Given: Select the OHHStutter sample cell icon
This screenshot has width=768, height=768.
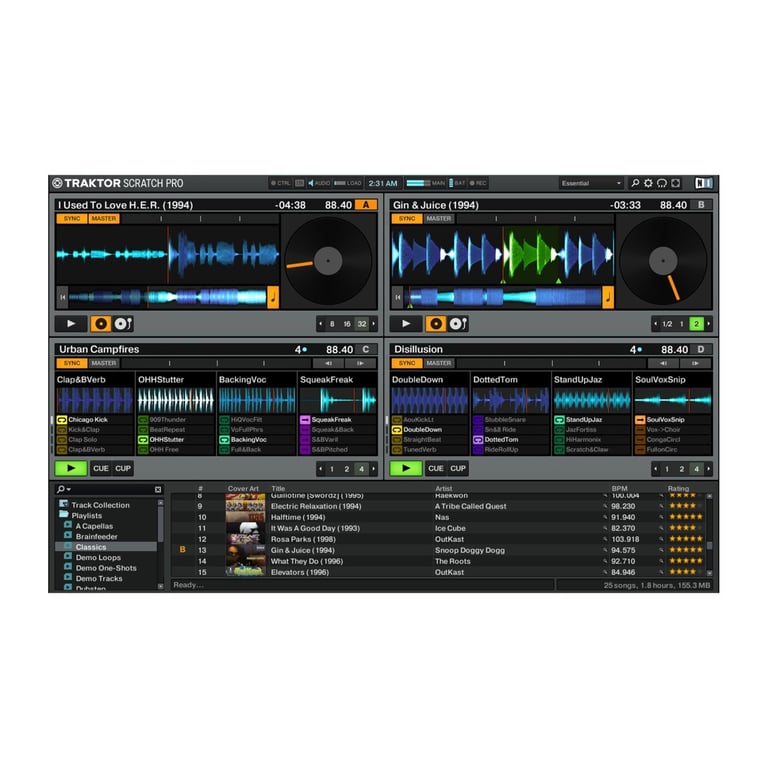Looking at the screenshot, I should (143, 440).
